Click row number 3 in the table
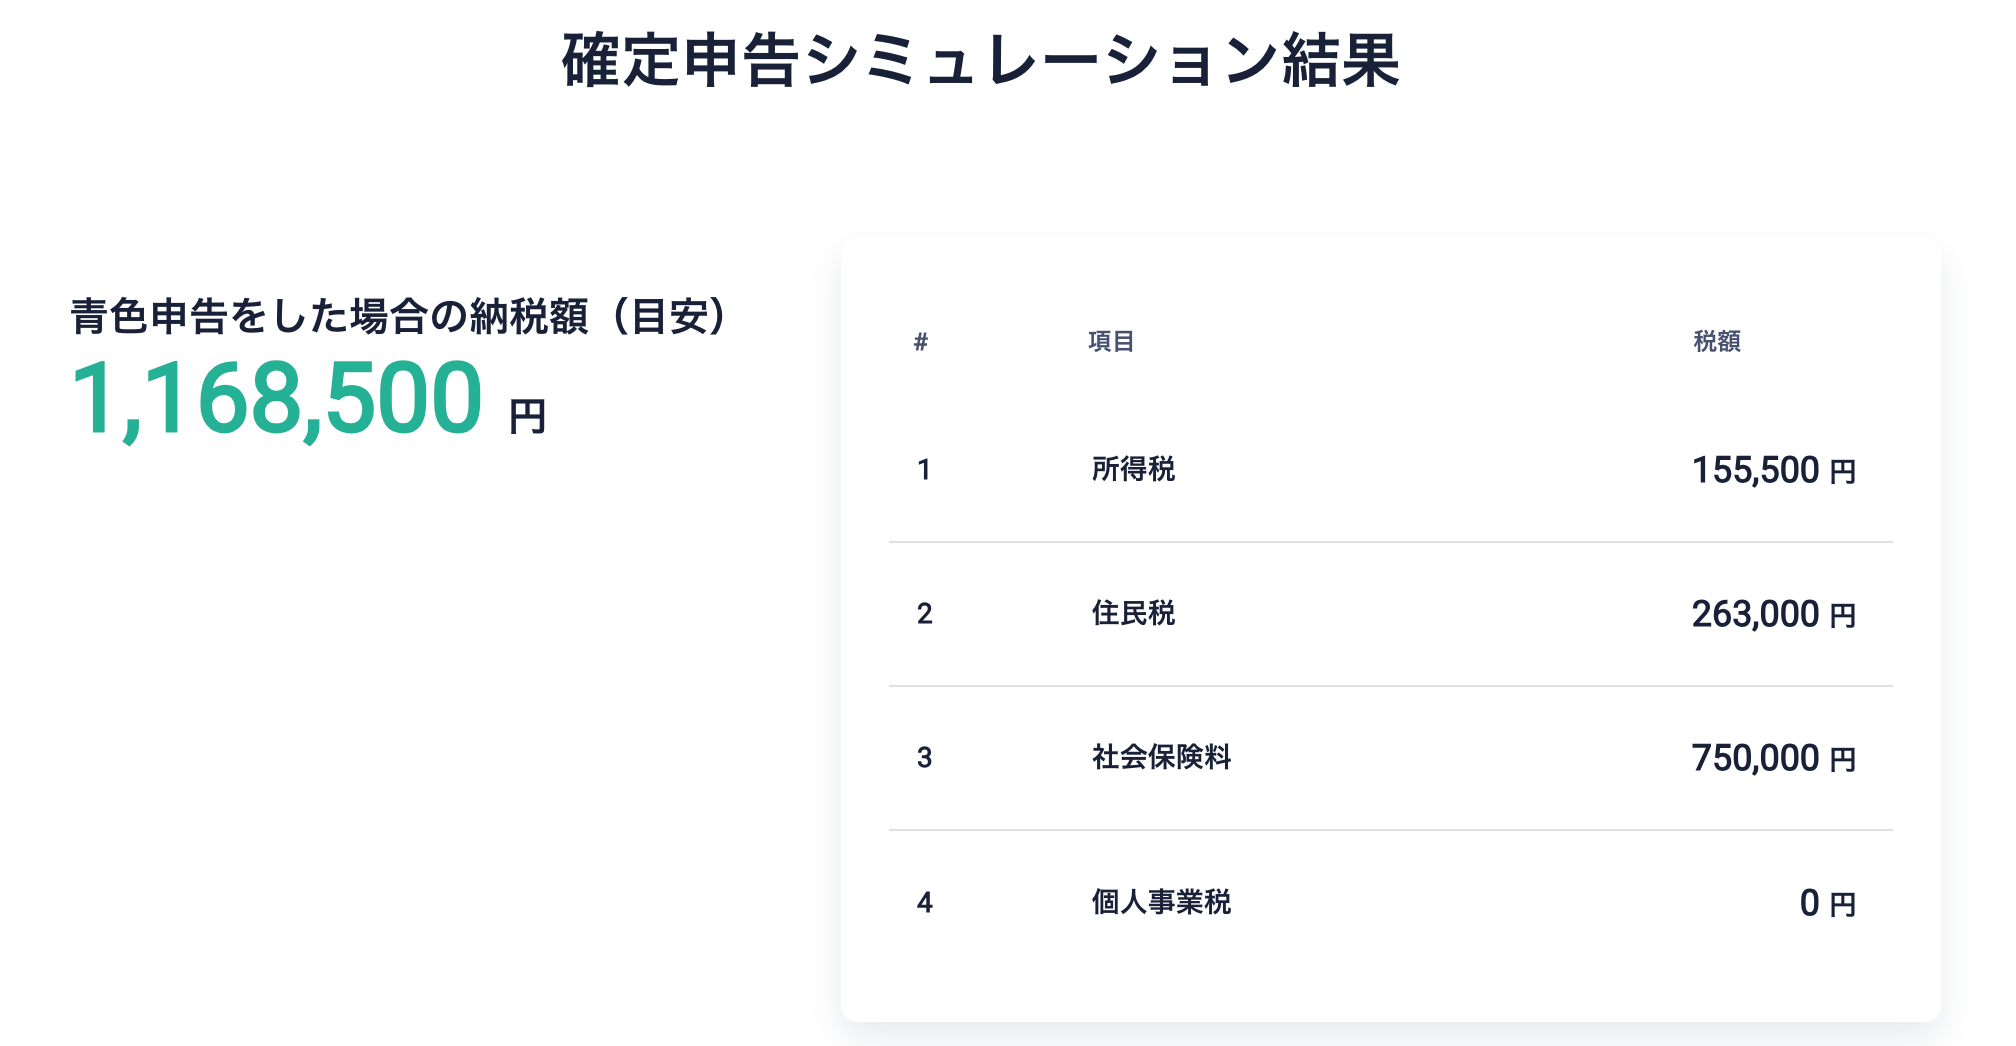 pos(924,757)
